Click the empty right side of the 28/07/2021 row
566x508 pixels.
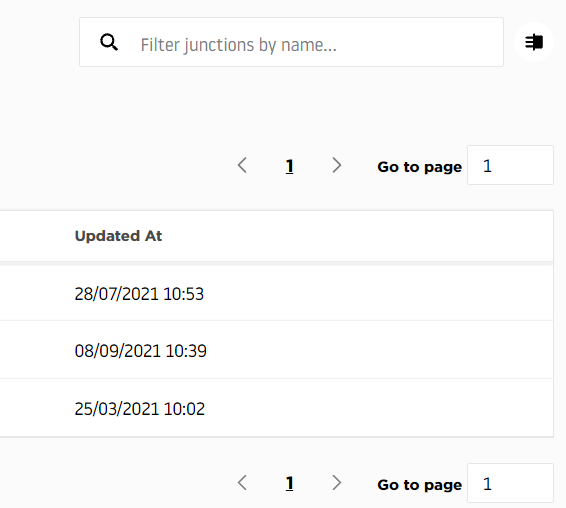379,293
